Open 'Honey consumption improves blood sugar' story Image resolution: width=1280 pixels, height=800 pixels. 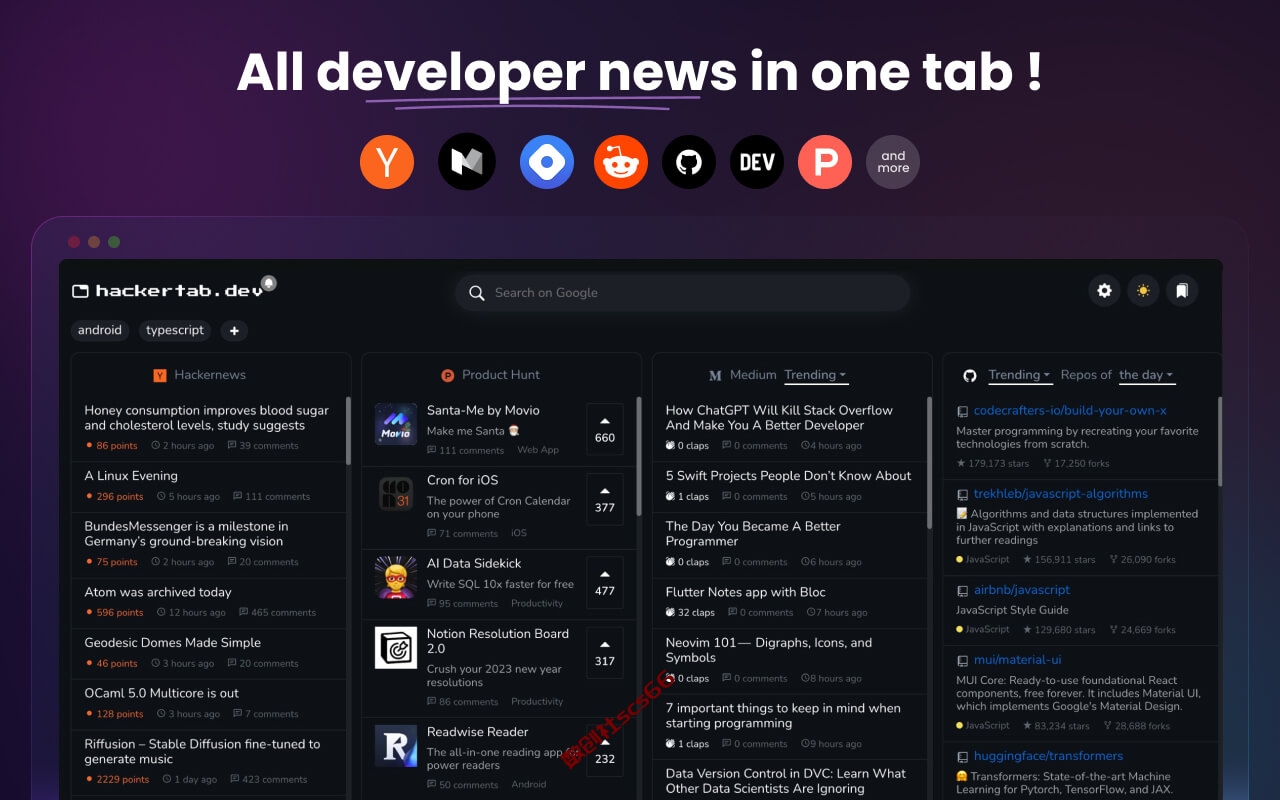tap(207, 418)
